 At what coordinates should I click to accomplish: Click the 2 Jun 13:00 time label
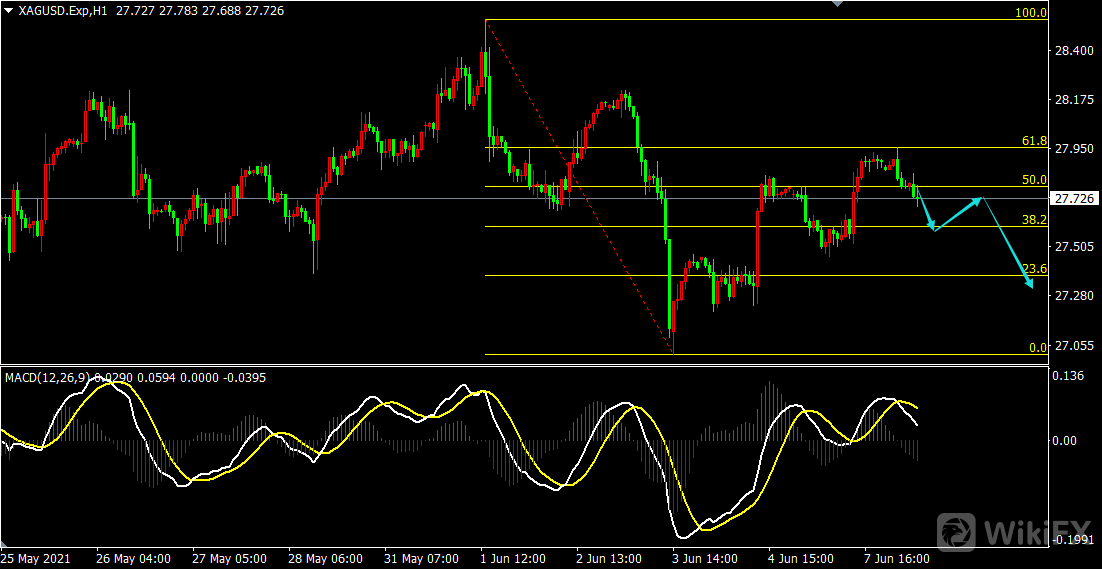611,558
